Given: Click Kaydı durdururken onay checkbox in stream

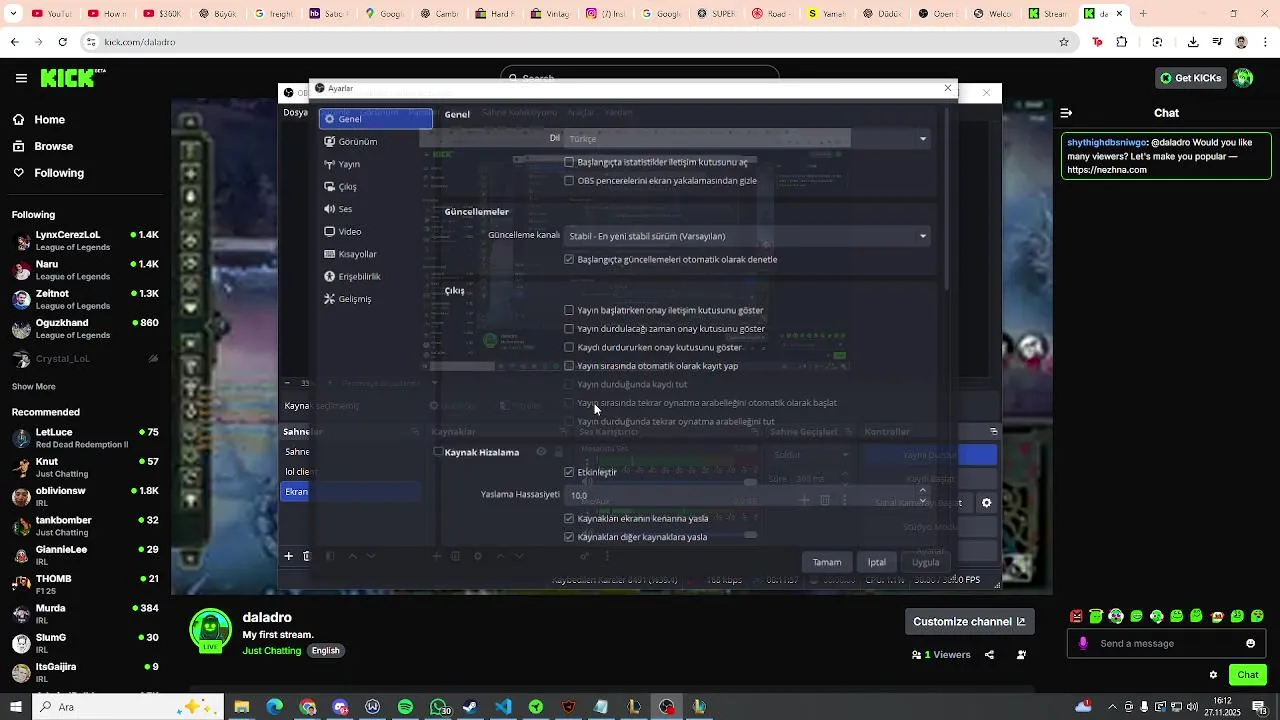Looking at the screenshot, I should pyautogui.click(x=569, y=348).
